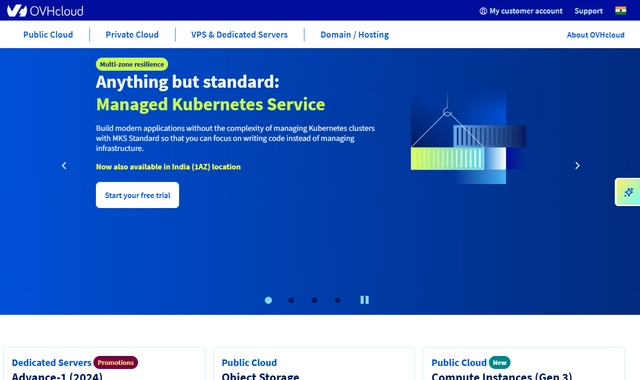Image resolution: width=640 pixels, height=380 pixels.
Task: Open the Public Cloud menu
Action: tap(48, 35)
